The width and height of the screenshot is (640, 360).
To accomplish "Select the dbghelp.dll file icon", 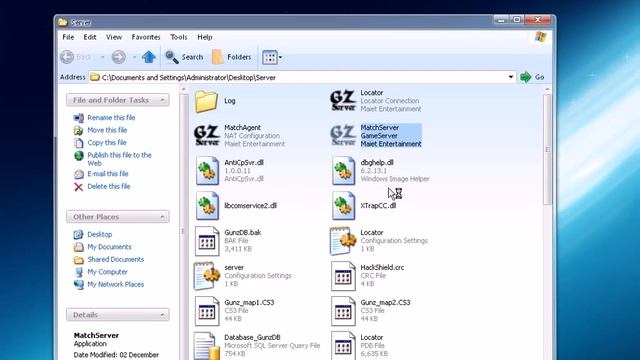I will coord(343,171).
